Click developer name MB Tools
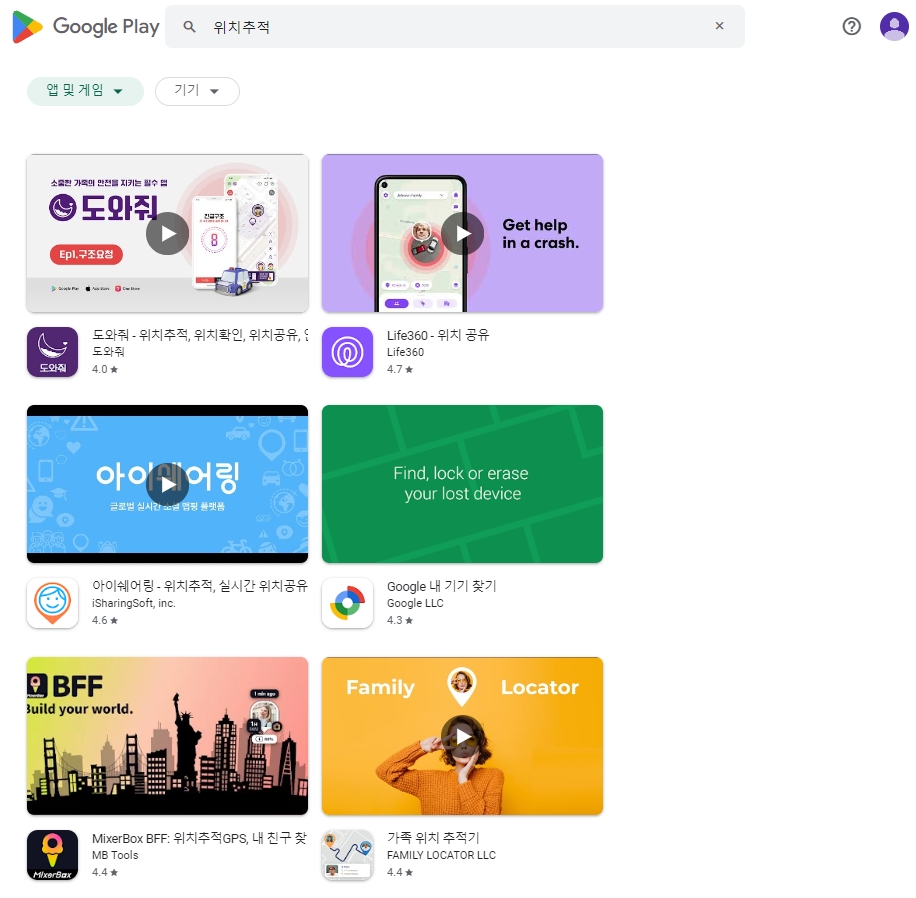916x898 pixels. click(115, 855)
